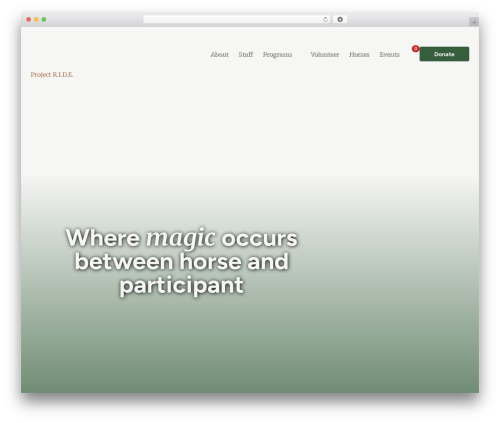Open the Programs menu item

277,54
